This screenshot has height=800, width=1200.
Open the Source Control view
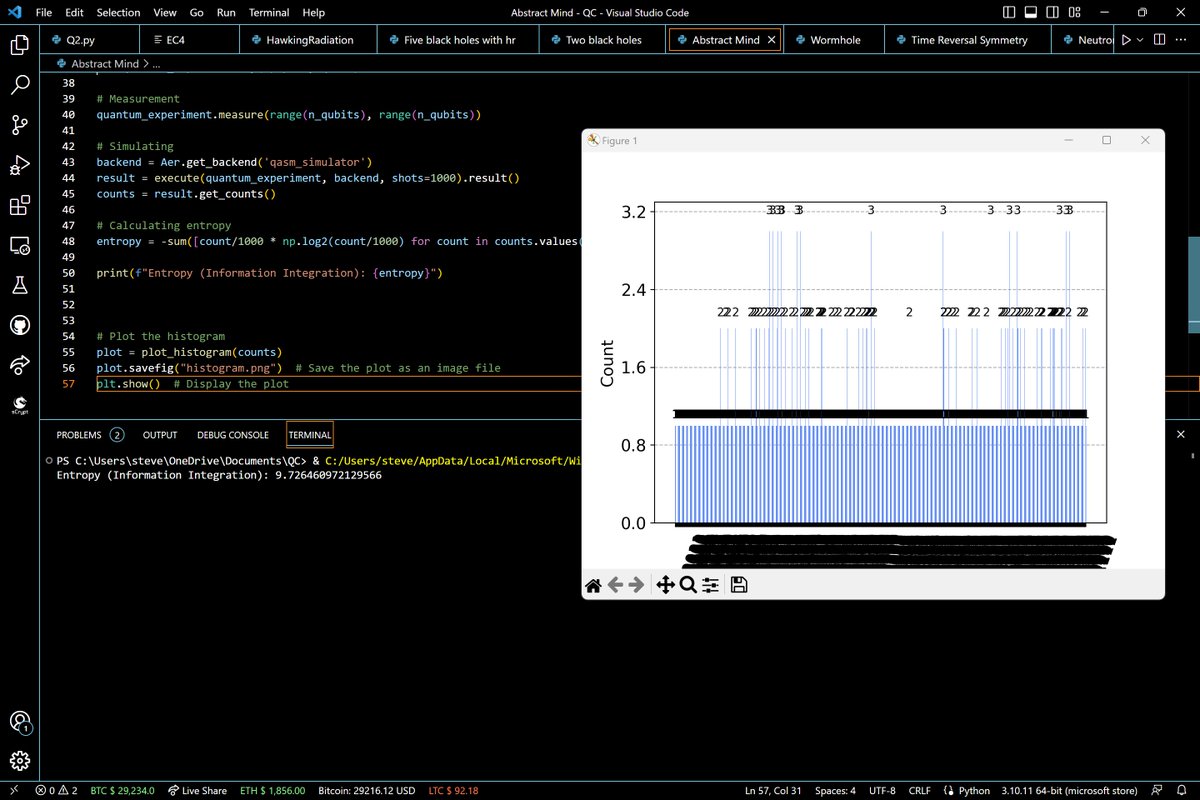20,125
